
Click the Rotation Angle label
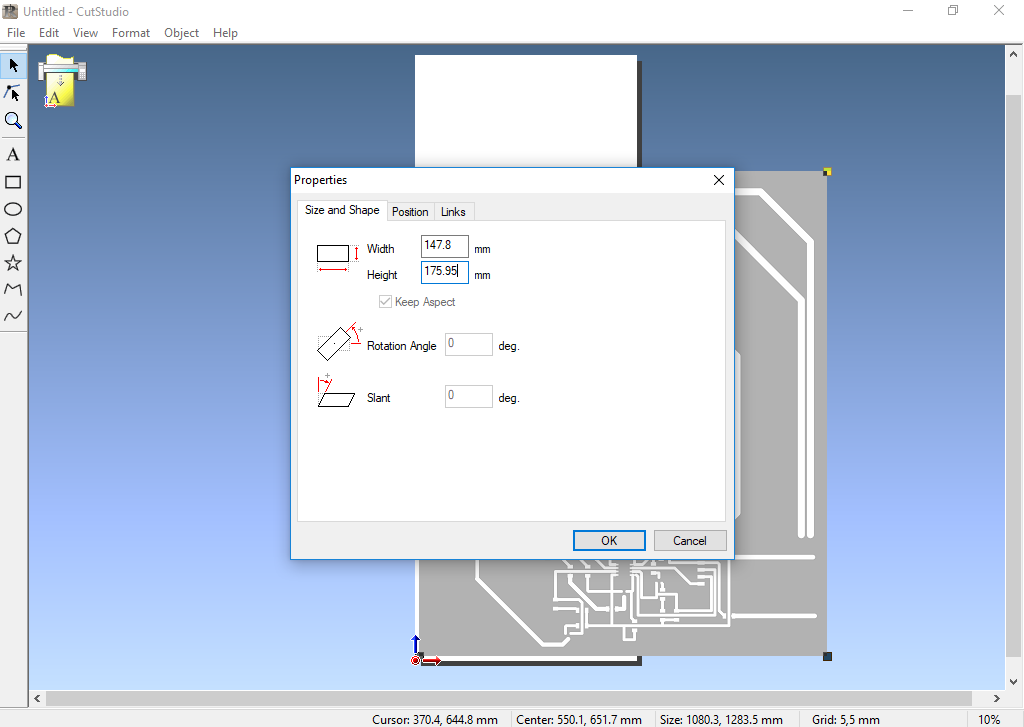[402, 346]
